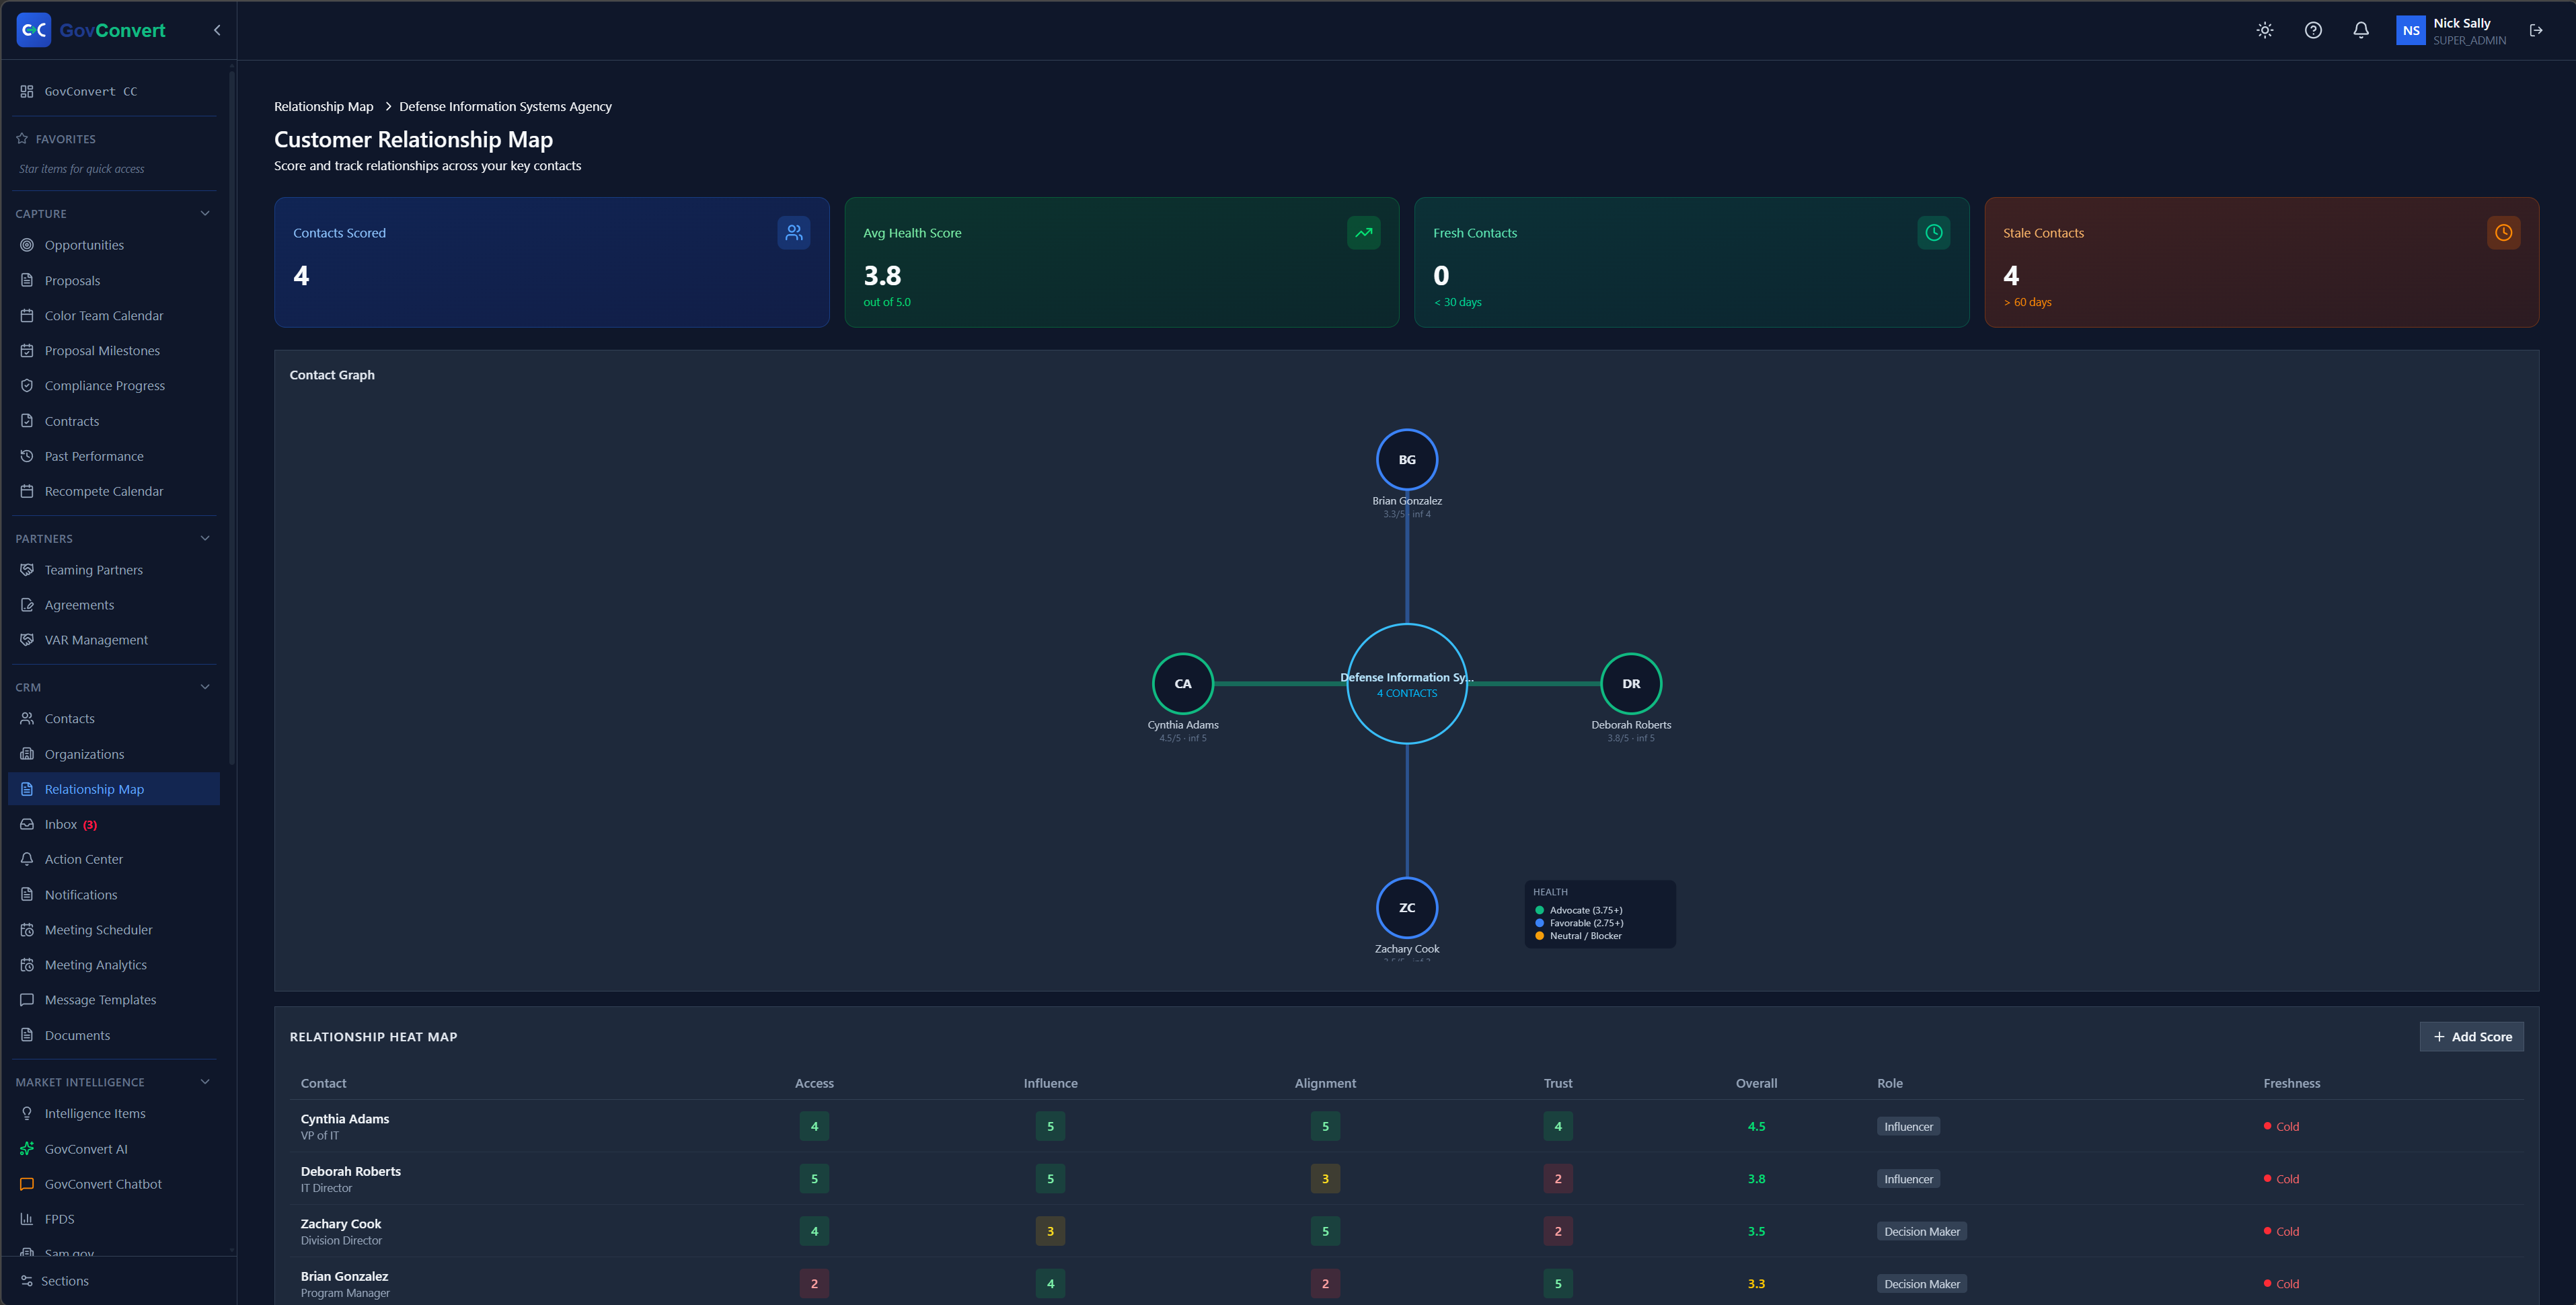The height and width of the screenshot is (1305, 2576).
Task: Click the NS user avatar
Action: (2411, 30)
